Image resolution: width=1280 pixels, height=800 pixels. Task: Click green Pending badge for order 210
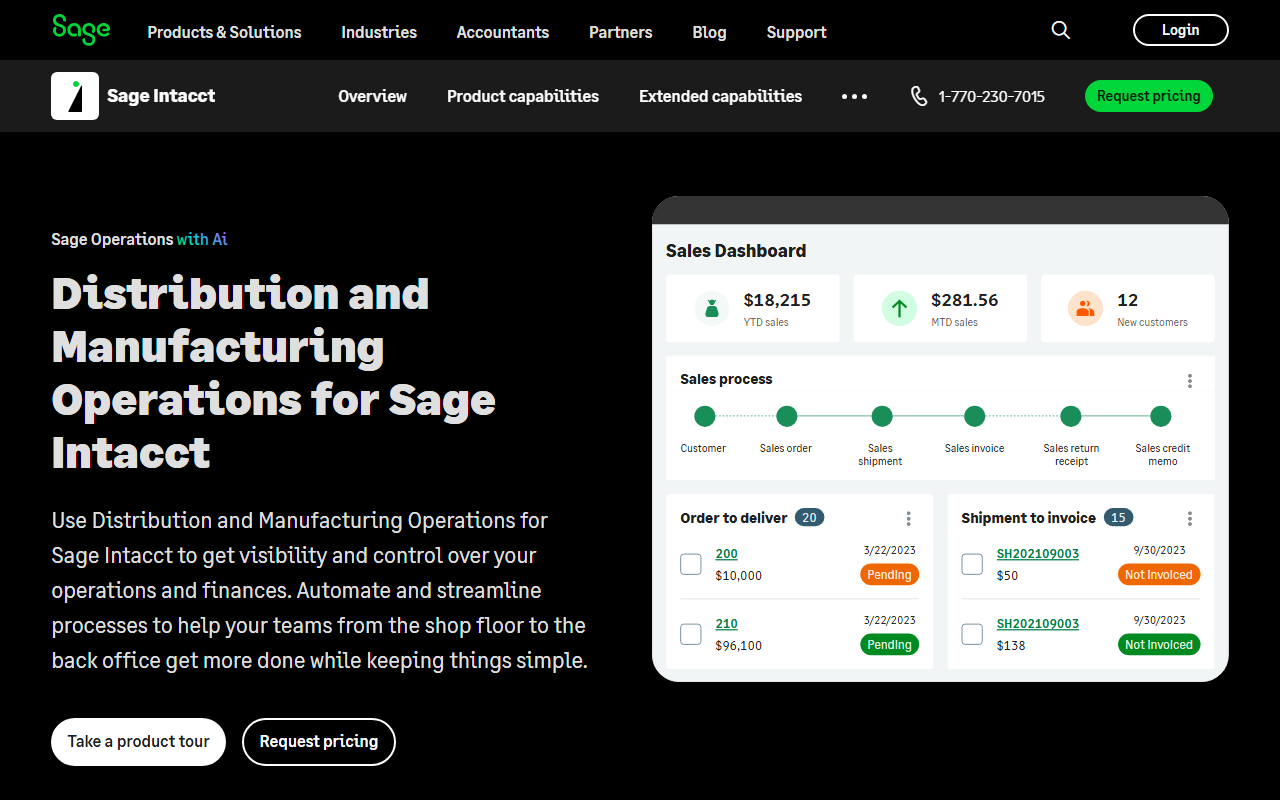click(889, 645)
